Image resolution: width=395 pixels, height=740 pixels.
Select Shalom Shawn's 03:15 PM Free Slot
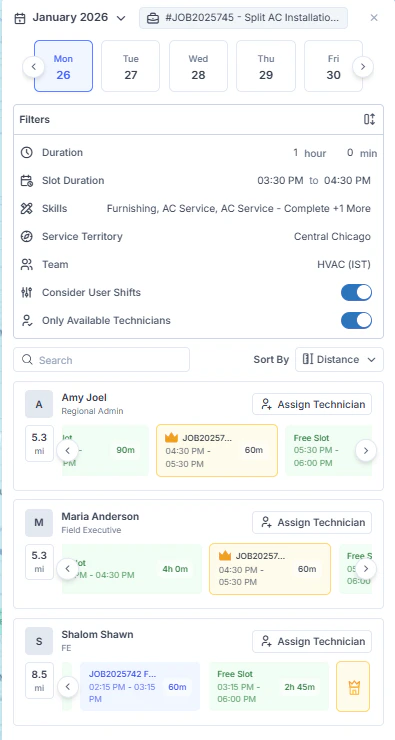click(269, 687)
